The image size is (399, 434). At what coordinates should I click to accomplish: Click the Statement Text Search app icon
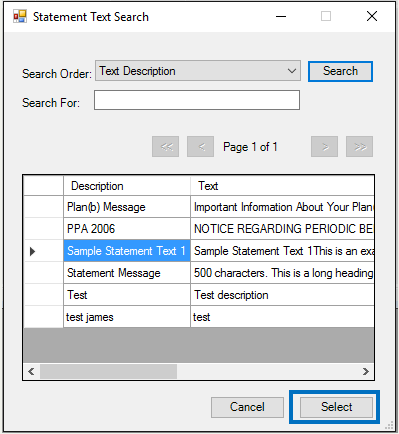(x=20, y=16)
